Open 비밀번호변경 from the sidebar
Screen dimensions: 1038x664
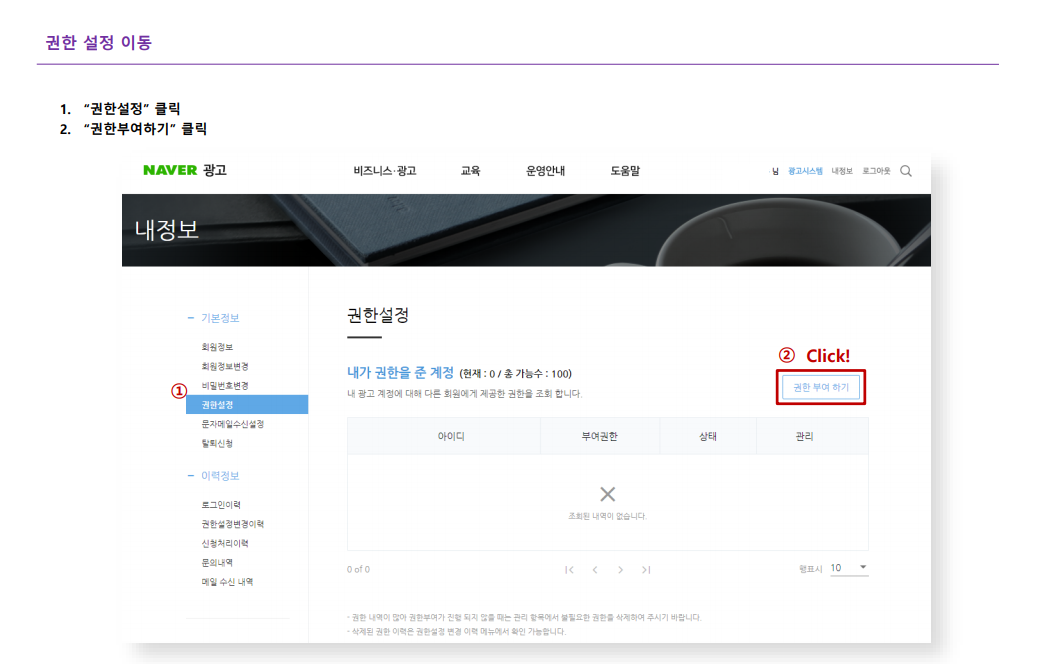225,386
